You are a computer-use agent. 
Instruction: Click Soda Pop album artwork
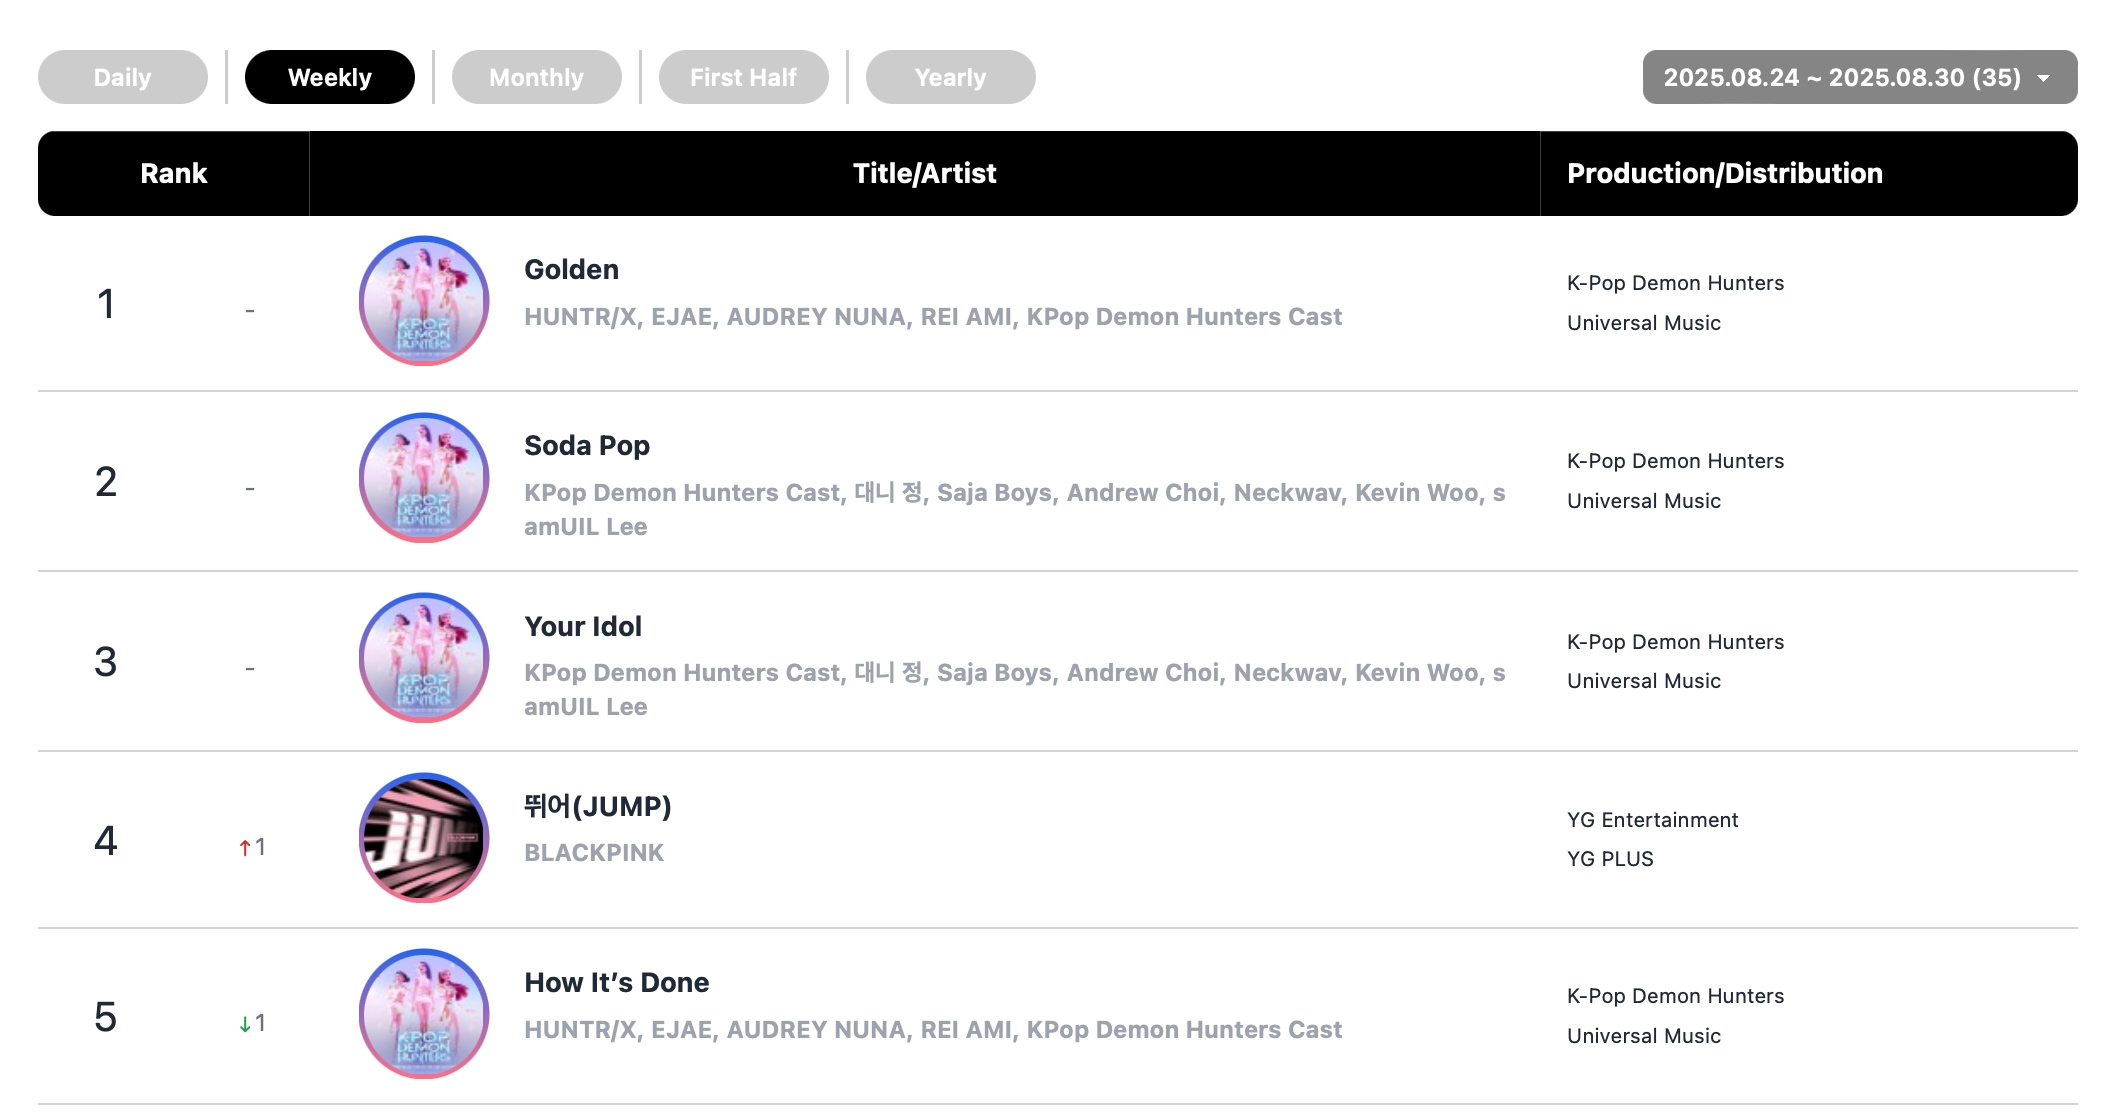424,478
